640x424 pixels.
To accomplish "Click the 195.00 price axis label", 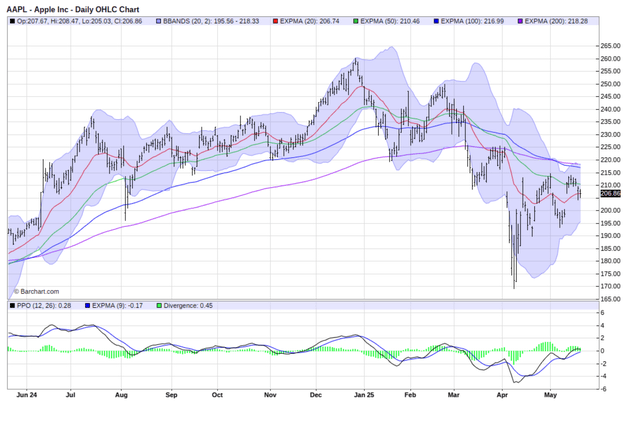I will 611,223.
